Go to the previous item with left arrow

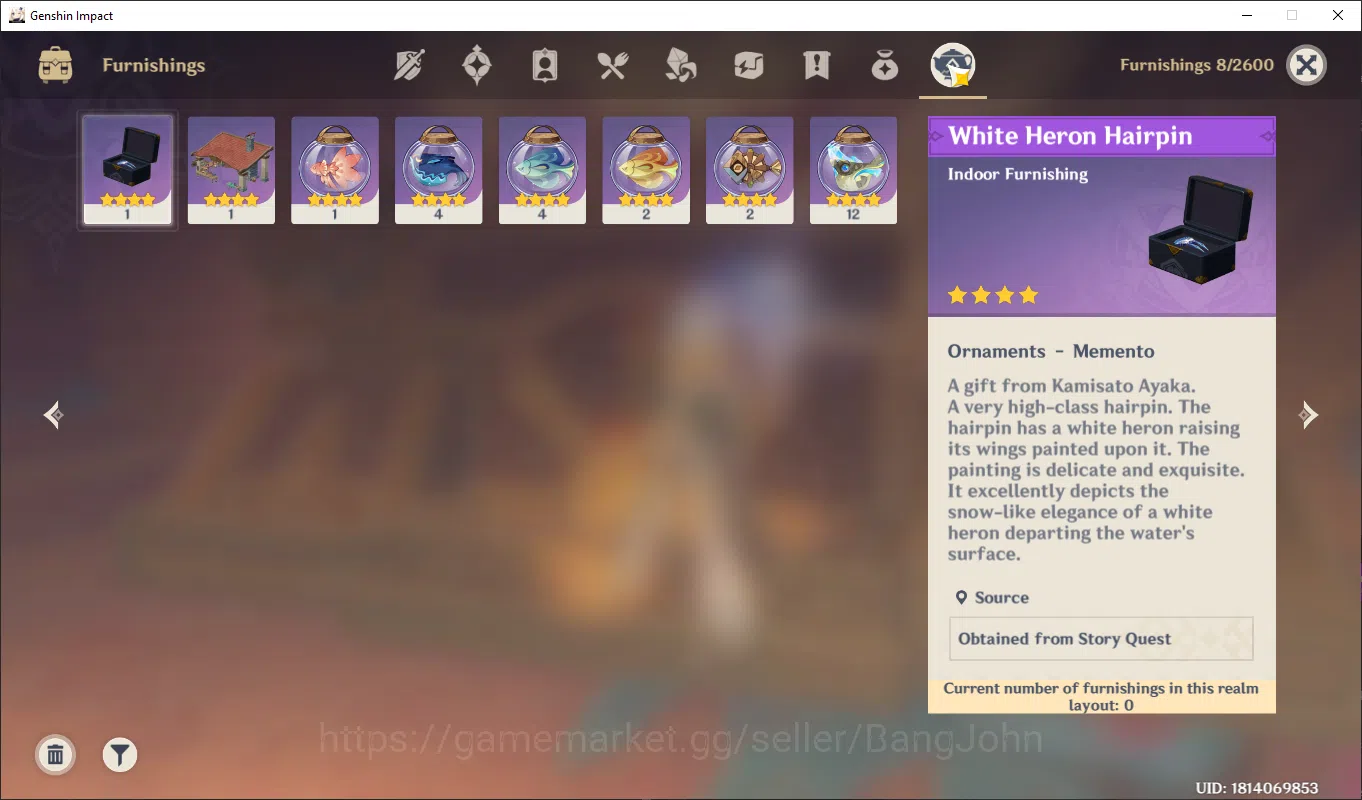click(55, 414)
